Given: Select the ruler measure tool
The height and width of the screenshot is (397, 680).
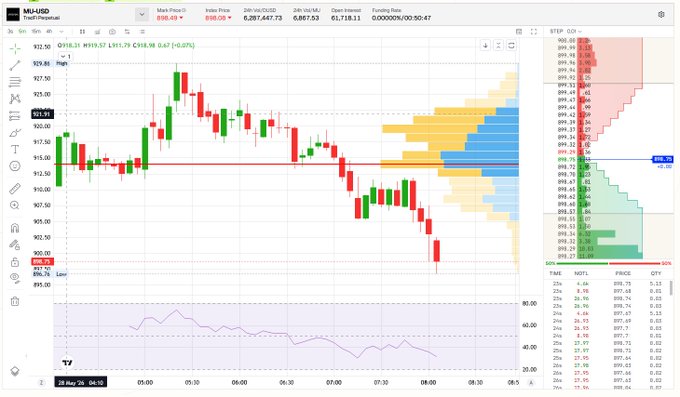Looking at the screenshot, I should click(15, 188).
